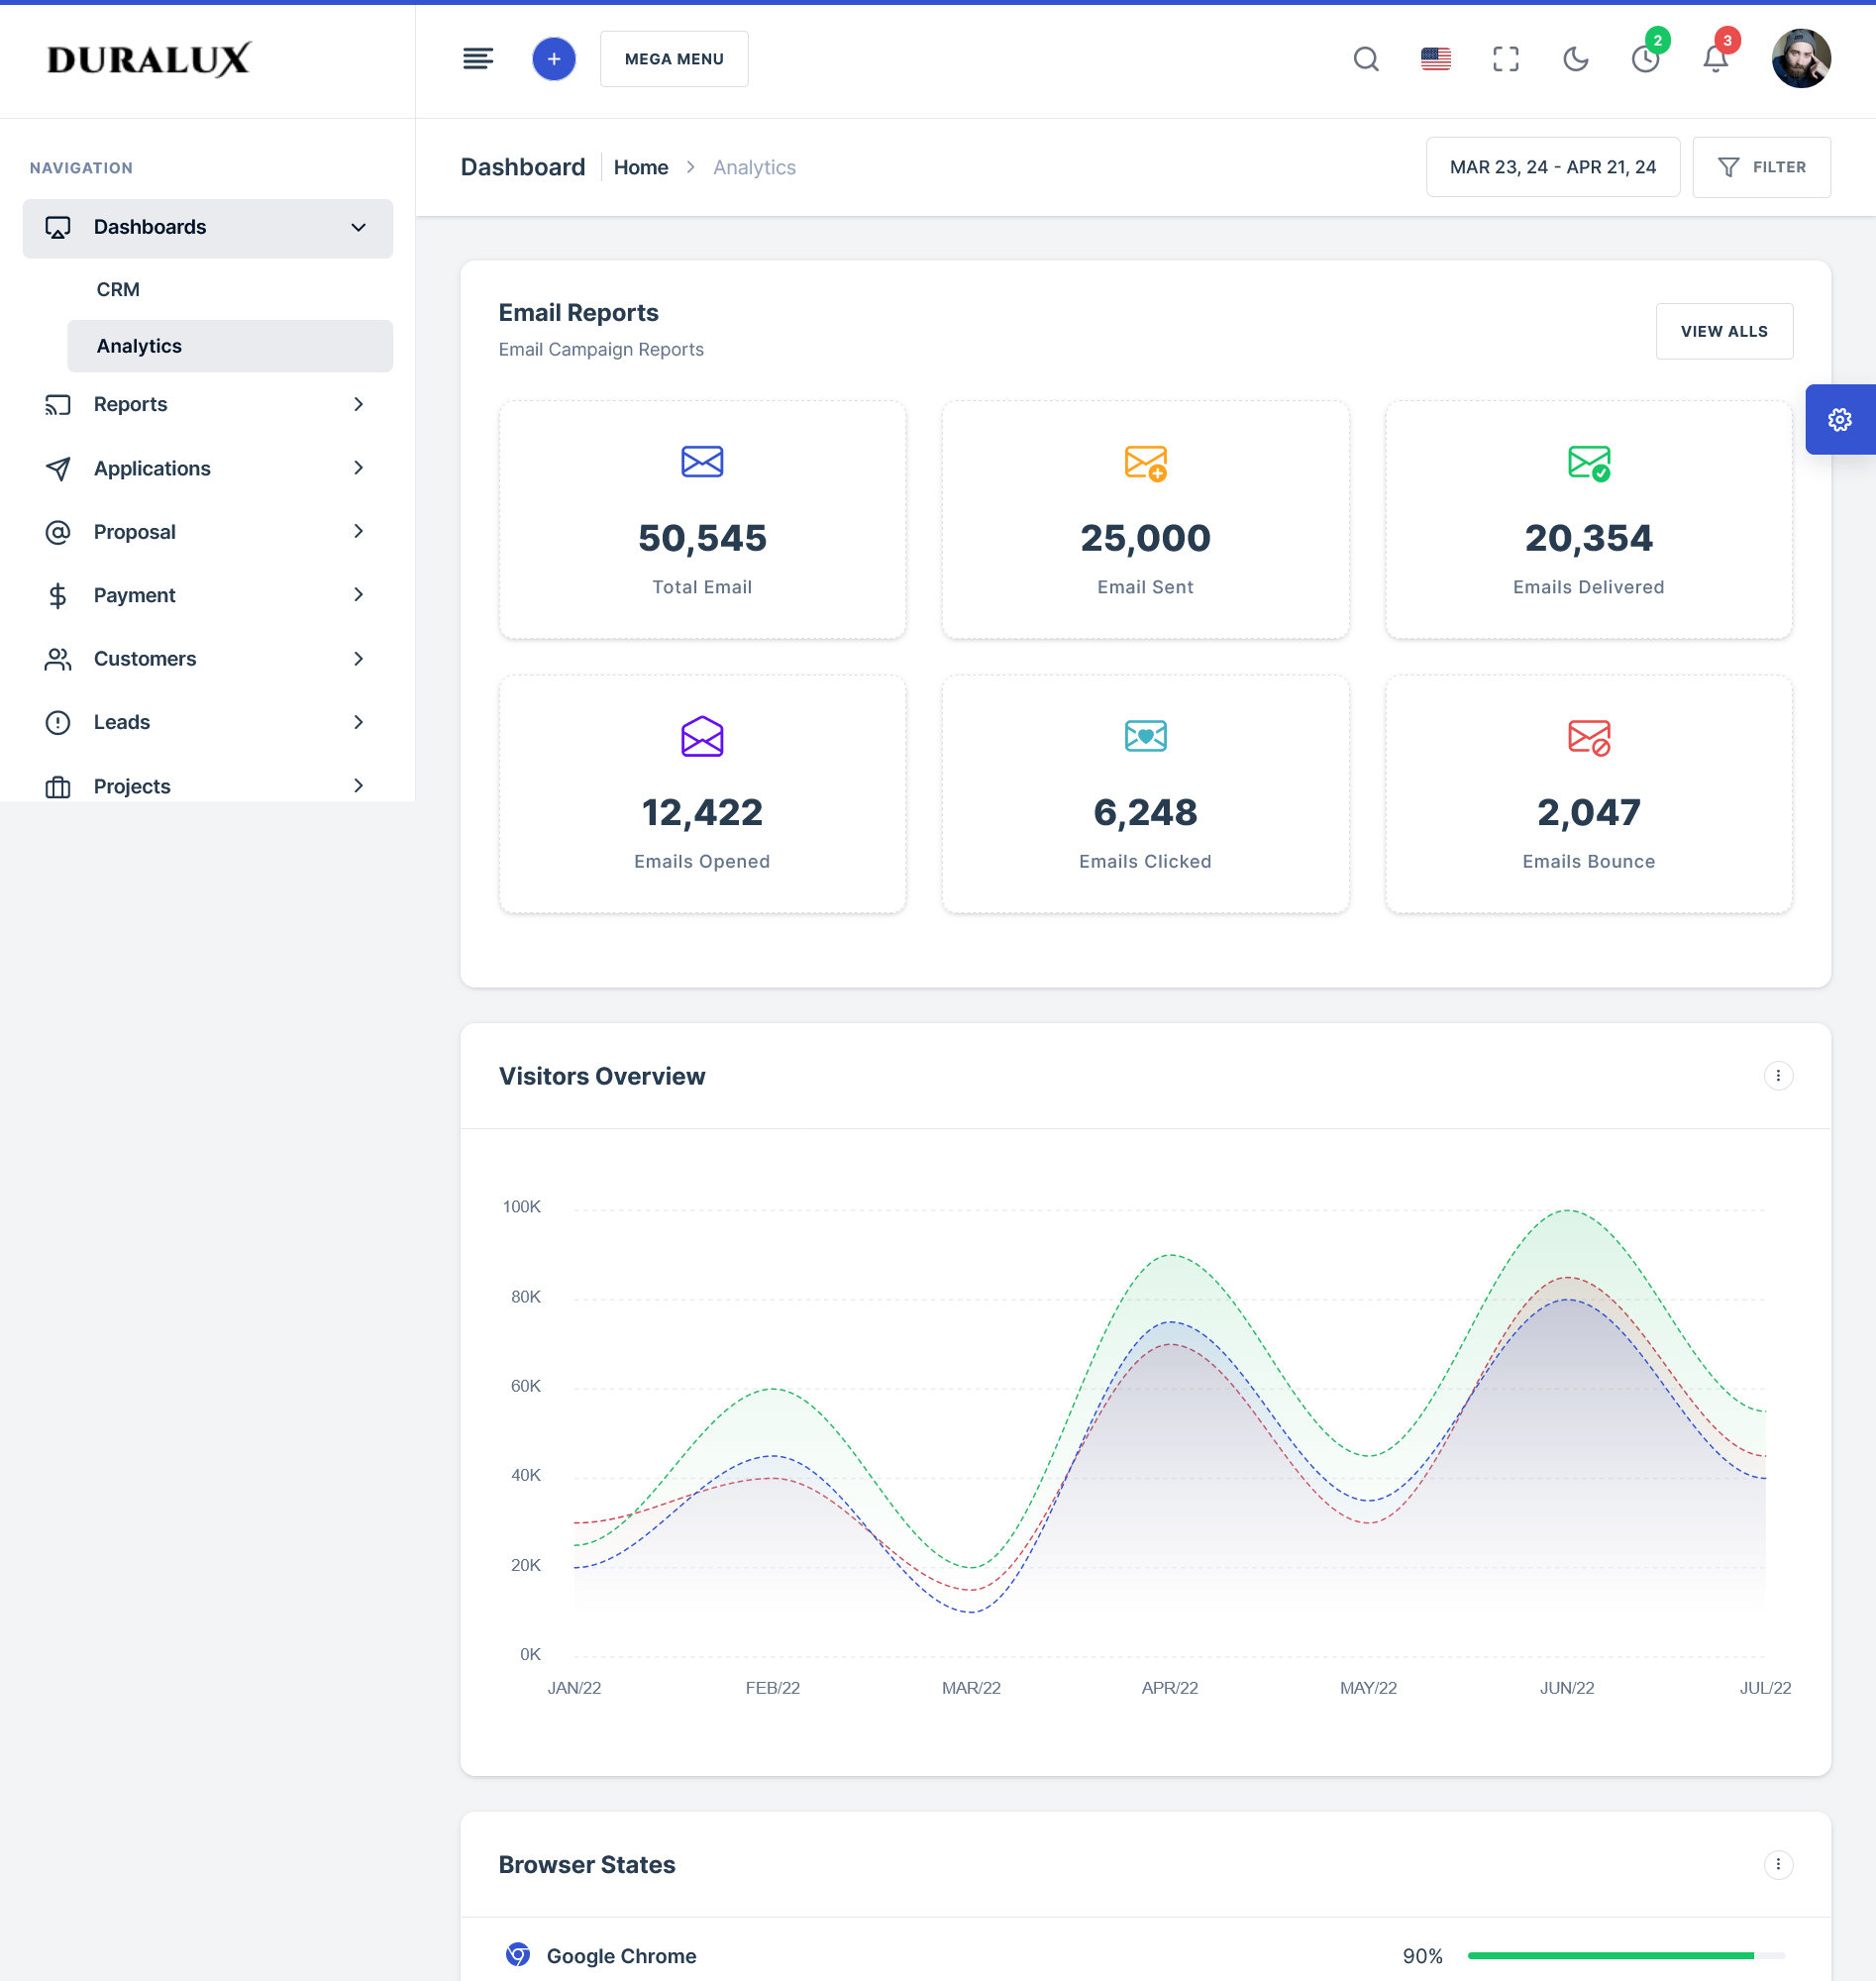
Task: Click the Proposal at-sign icon
Action: [x=58, y=532]
